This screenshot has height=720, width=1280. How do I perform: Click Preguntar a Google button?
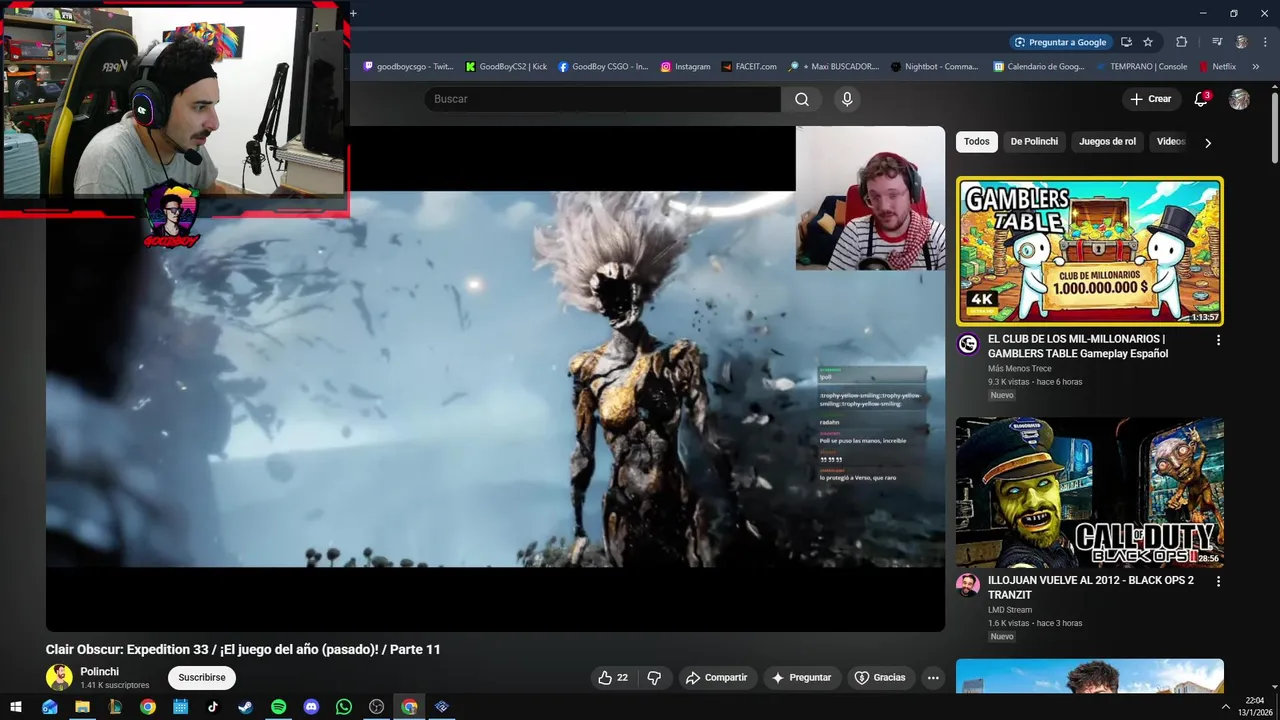(x=1060, y=42)
